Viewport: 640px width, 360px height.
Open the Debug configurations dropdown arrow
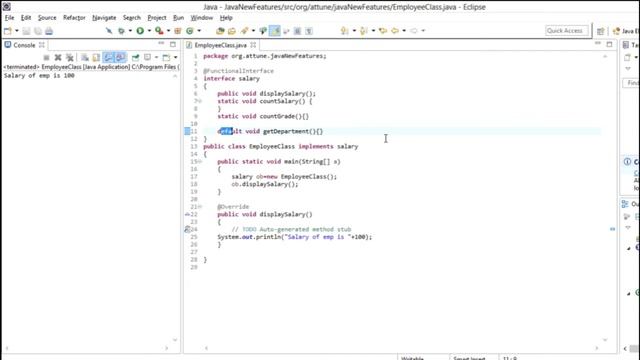[x=130, y=31]
